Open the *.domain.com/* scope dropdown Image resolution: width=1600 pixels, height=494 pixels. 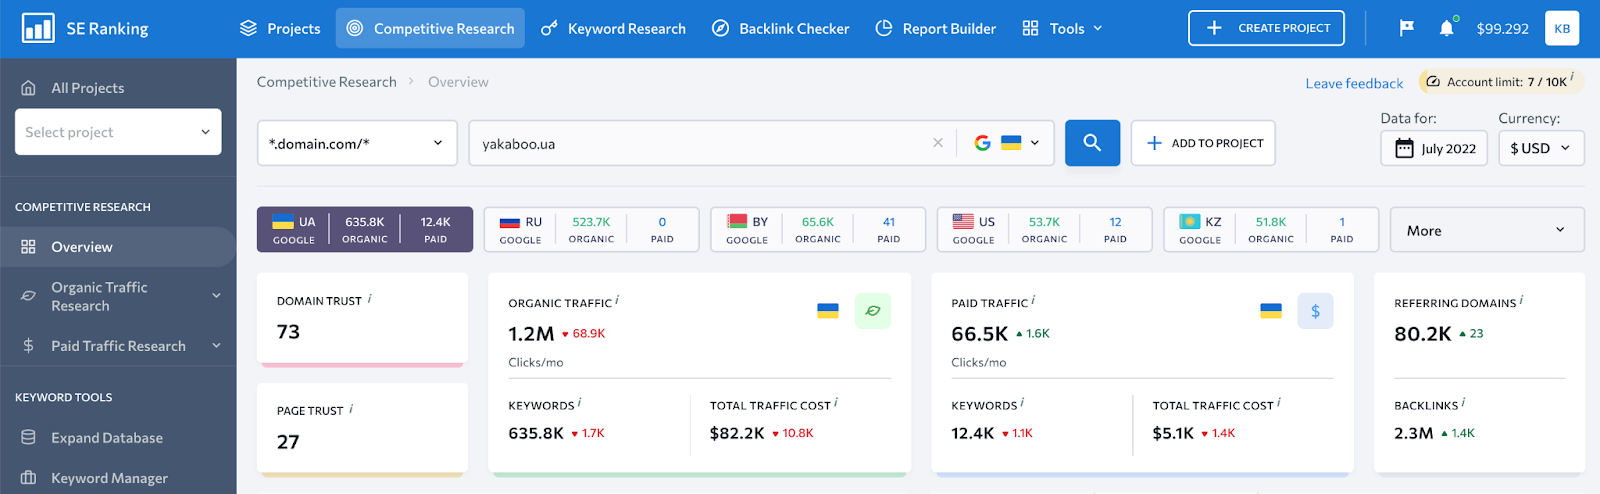point(357,143)
